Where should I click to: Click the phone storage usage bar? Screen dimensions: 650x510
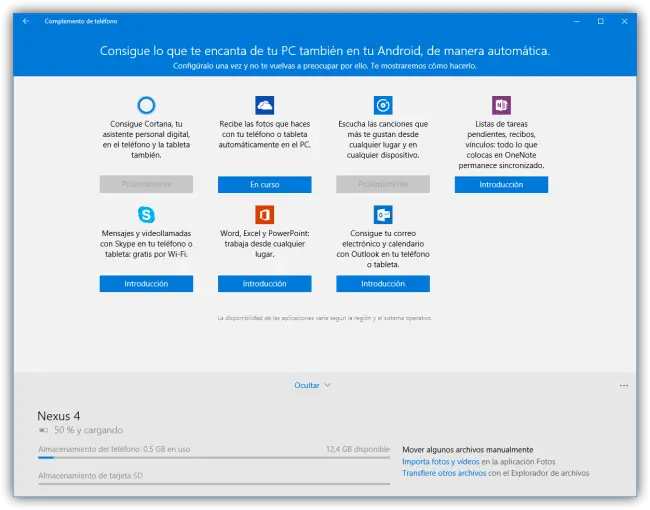tap(214, 457)
